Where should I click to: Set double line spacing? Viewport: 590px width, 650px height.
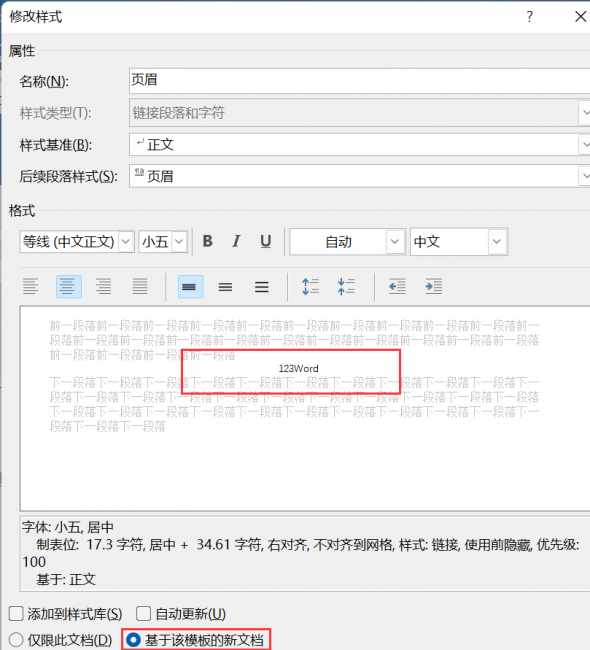(262, 286)
